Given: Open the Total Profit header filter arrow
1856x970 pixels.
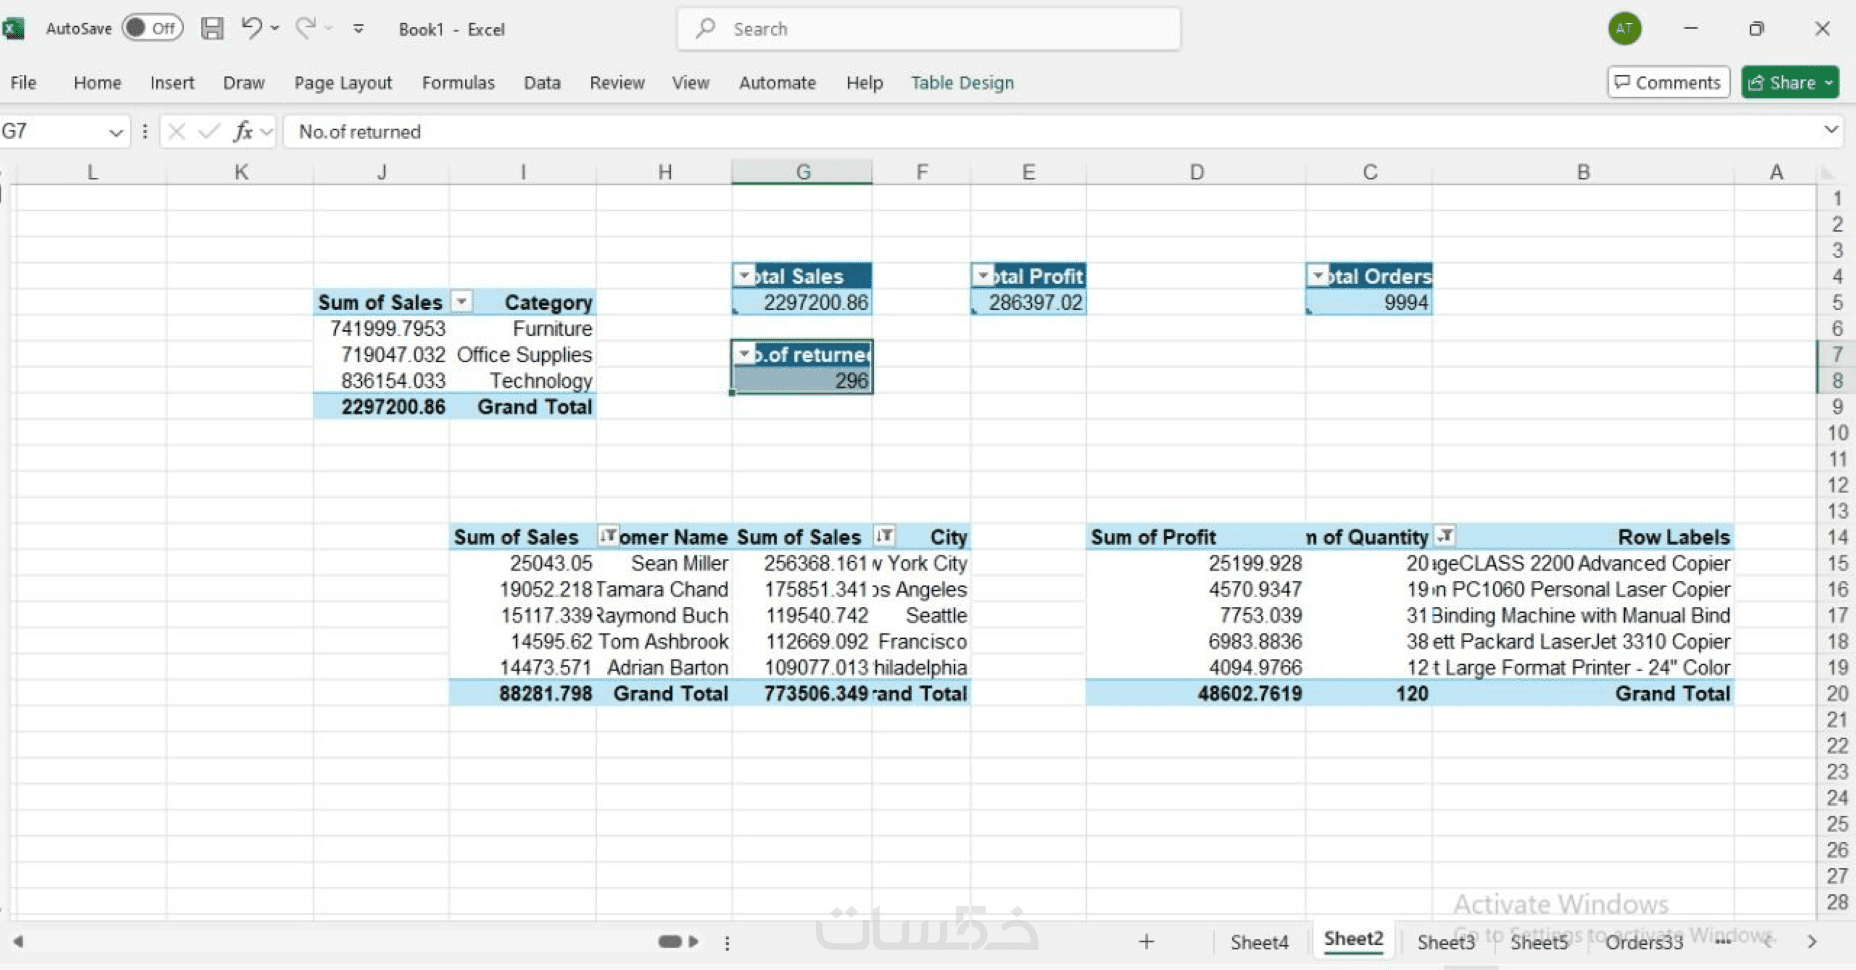Looking at the screenshot, I should (x=983, y=276).
